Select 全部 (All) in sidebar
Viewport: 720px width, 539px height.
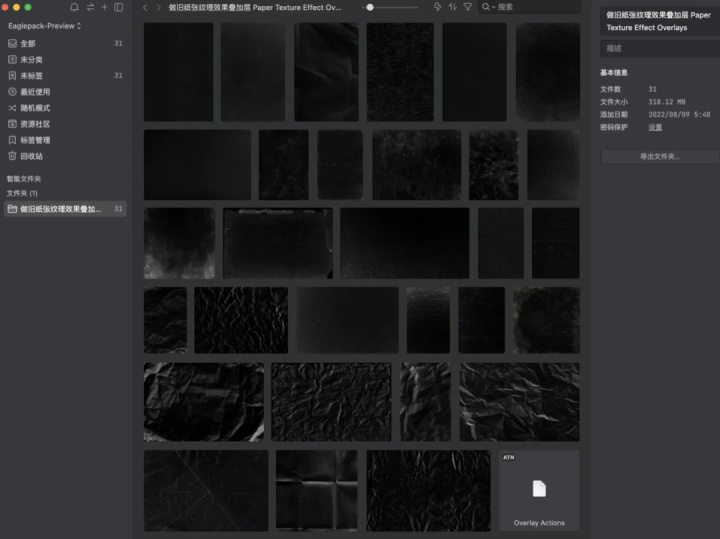(28, 43)
